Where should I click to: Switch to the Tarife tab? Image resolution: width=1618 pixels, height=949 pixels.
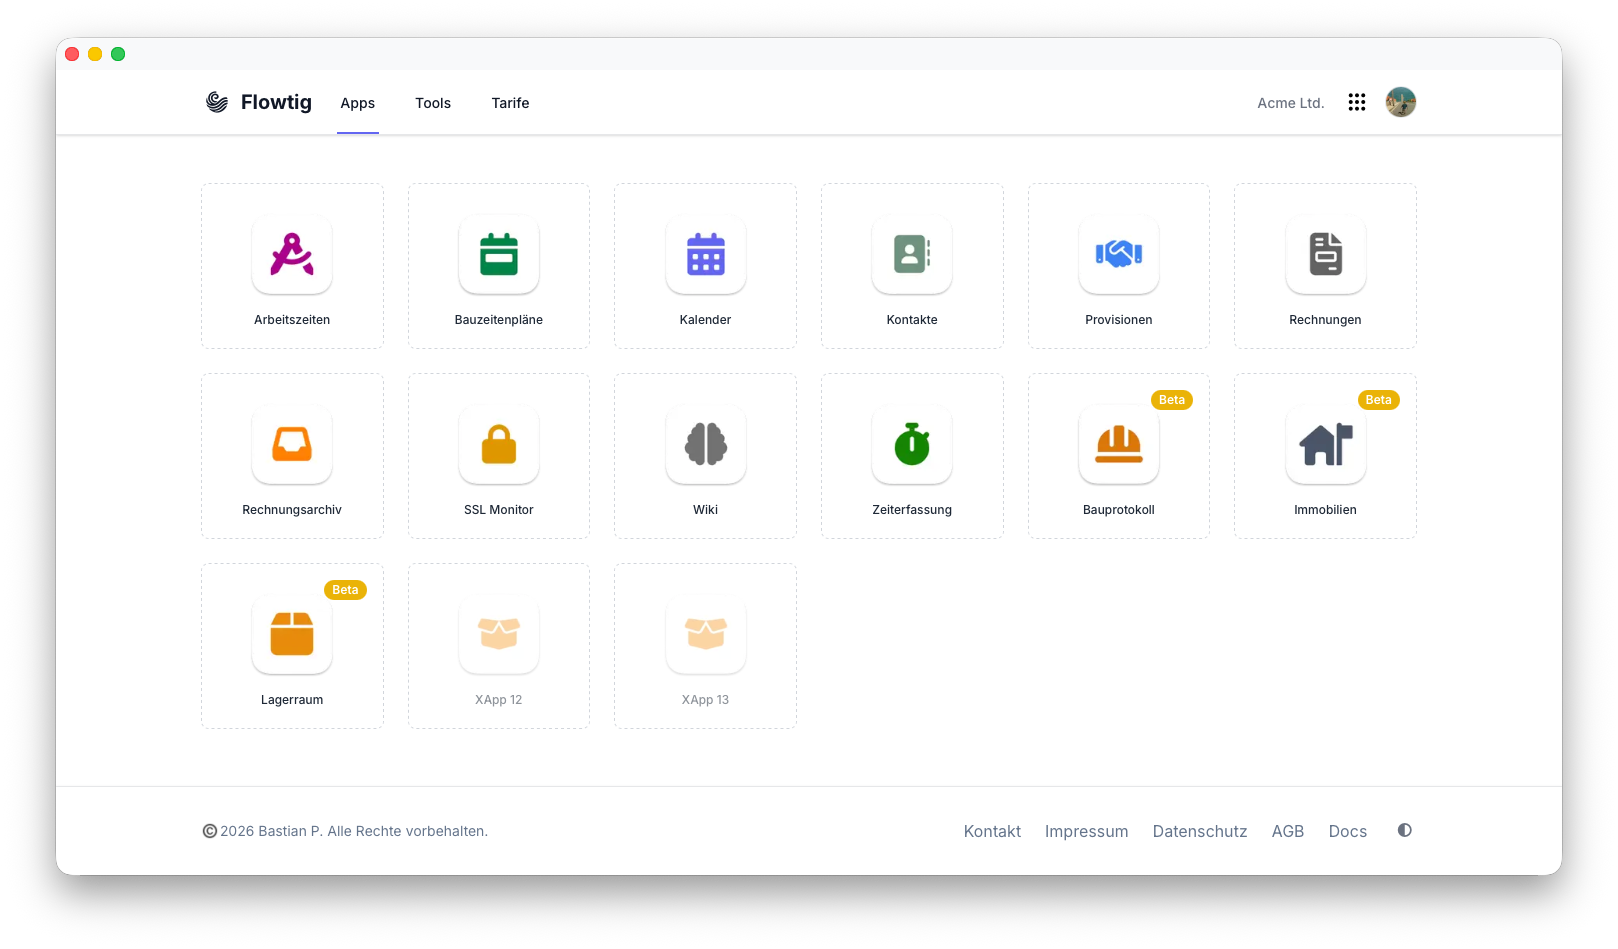pyautogui.click(x=510, y=103)
